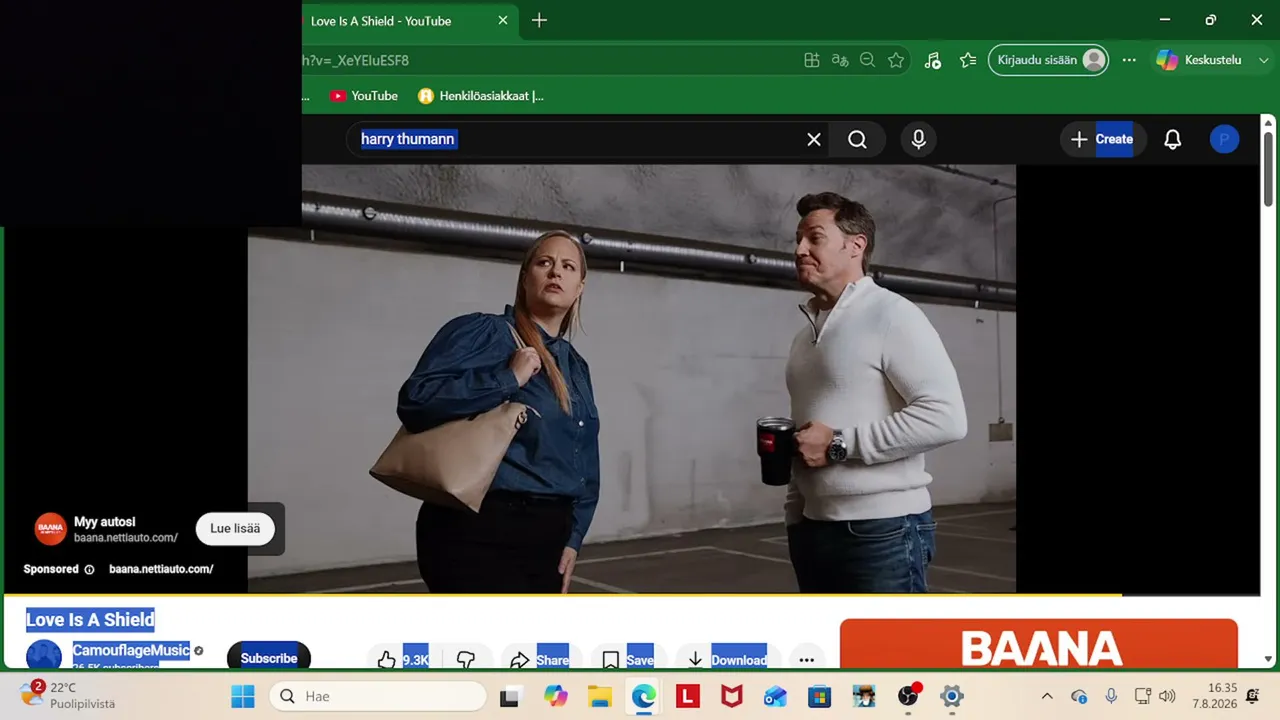Open the weather widget showing 22°C
1280x720 pixels.
tap(68, 695)
